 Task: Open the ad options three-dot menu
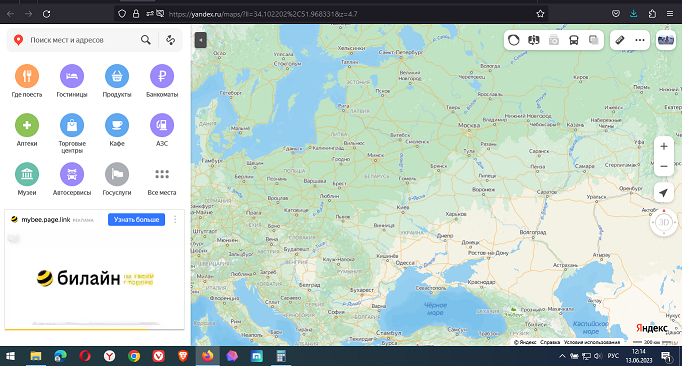[x=175, y=219]
